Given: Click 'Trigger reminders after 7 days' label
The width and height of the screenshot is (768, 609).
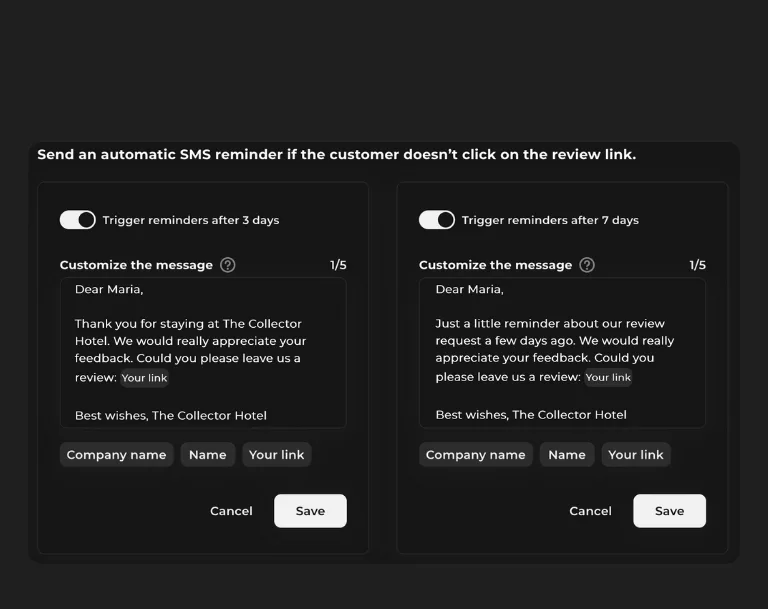Looking at the screenshot, I should point(550,220).
